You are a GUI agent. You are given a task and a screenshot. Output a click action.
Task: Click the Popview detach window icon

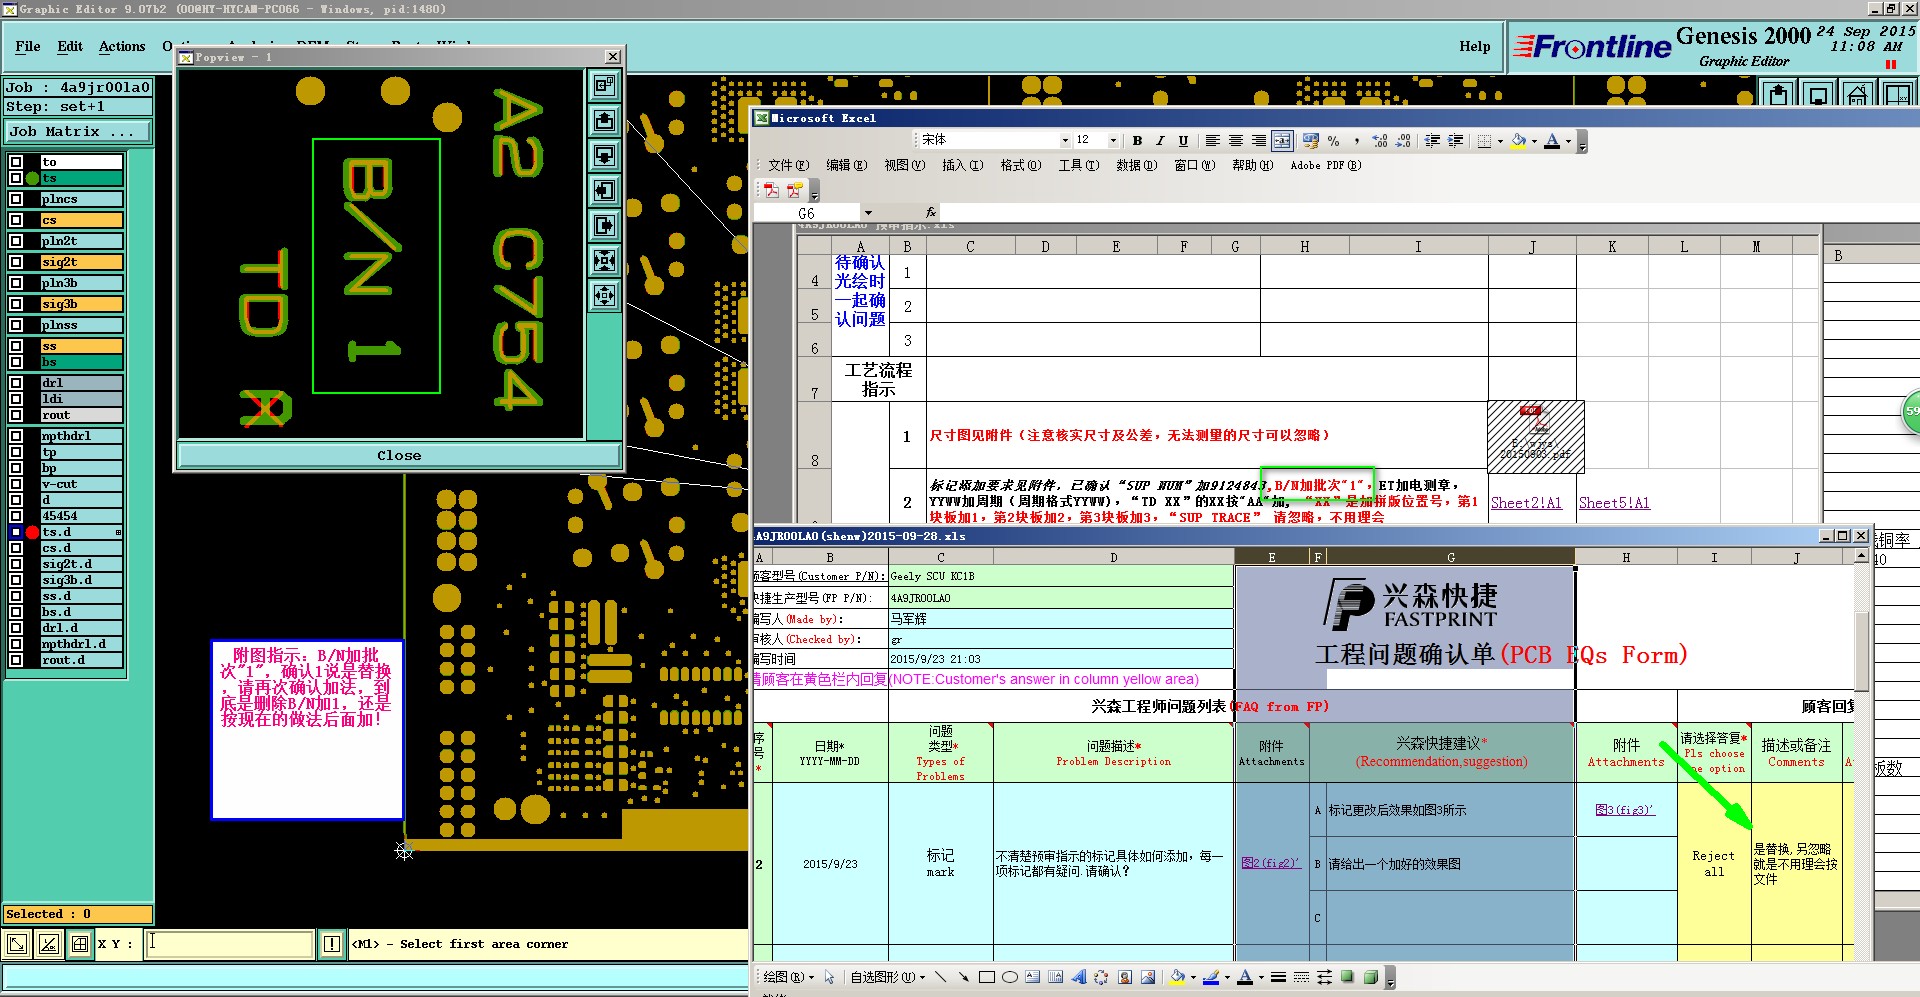point(604,86)
